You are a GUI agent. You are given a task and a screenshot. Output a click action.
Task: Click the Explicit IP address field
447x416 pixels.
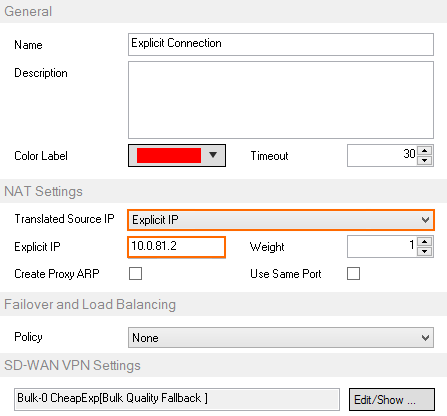tap(177, 247)
